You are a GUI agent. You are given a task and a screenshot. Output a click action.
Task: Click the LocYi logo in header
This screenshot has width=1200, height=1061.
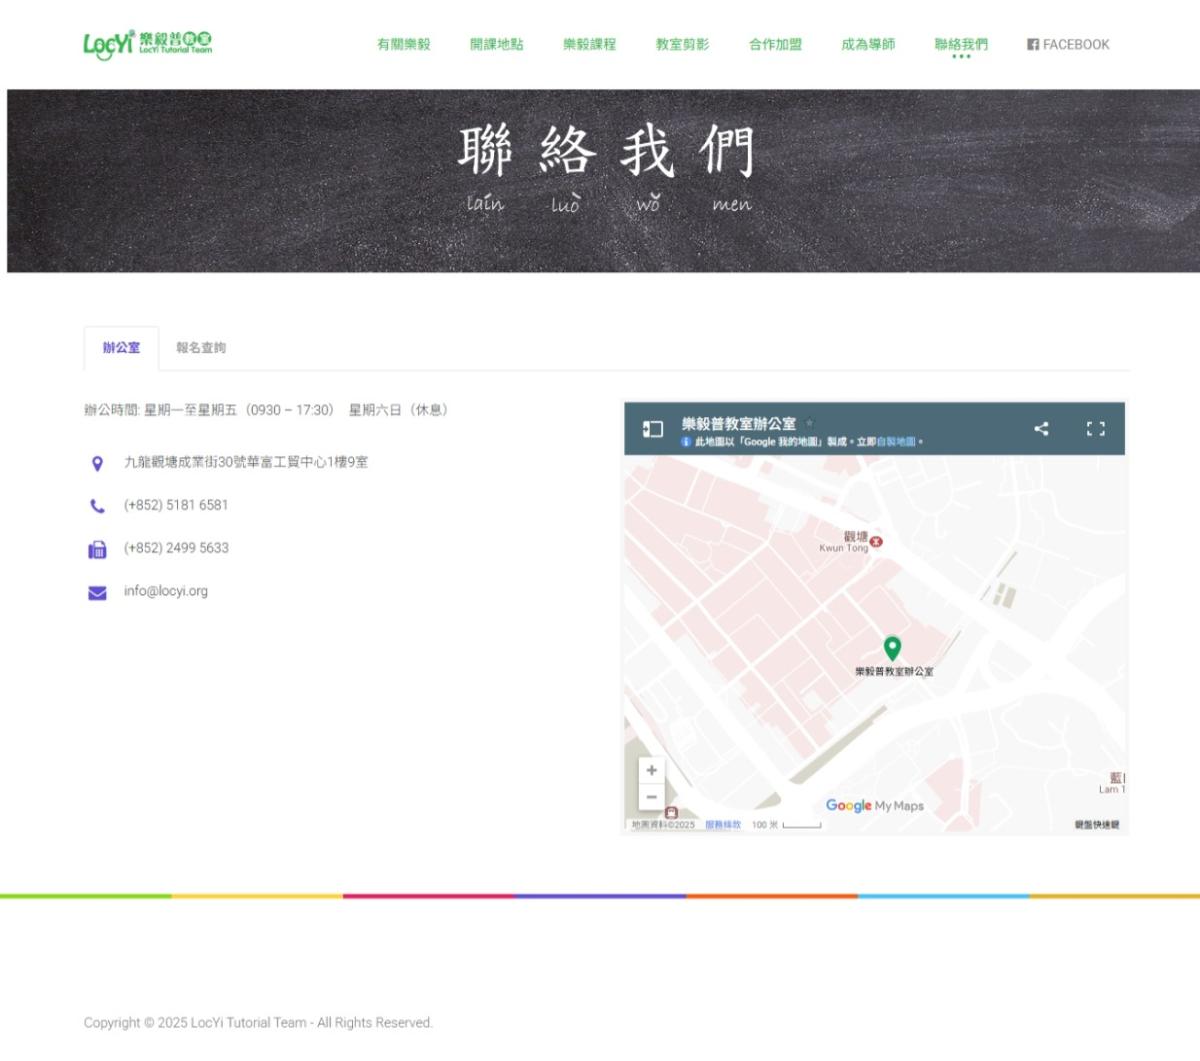pos(147,44)
